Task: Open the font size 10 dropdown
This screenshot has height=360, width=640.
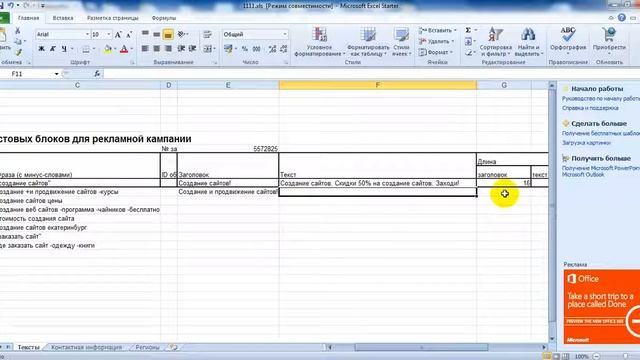Action: [109, 35]
